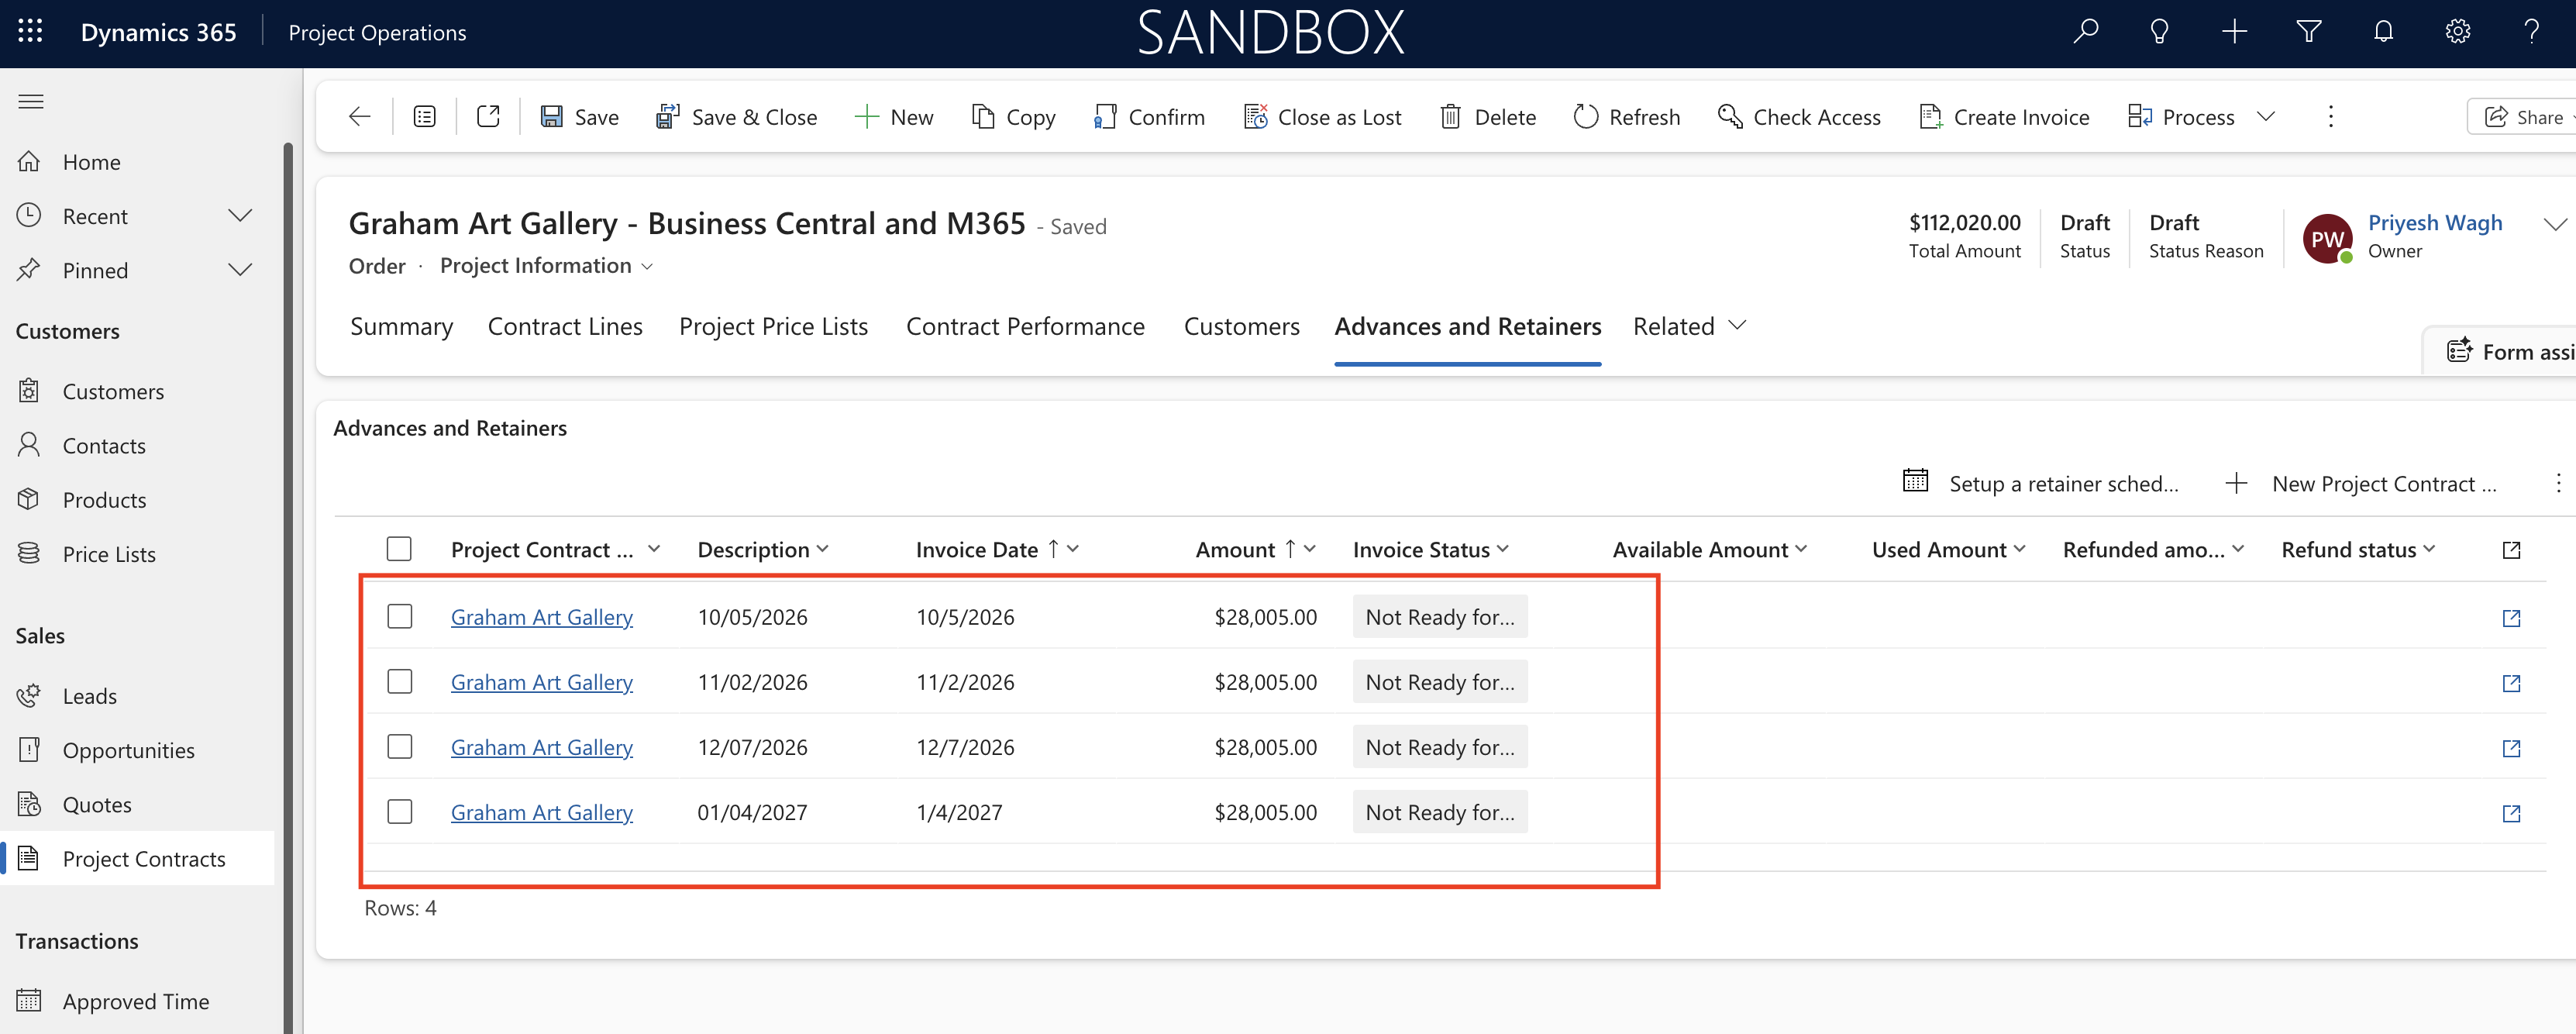Viewport: 2576px width, 1034px height.
Task: Click the Check Access command
Action: tap(1799, 117)
